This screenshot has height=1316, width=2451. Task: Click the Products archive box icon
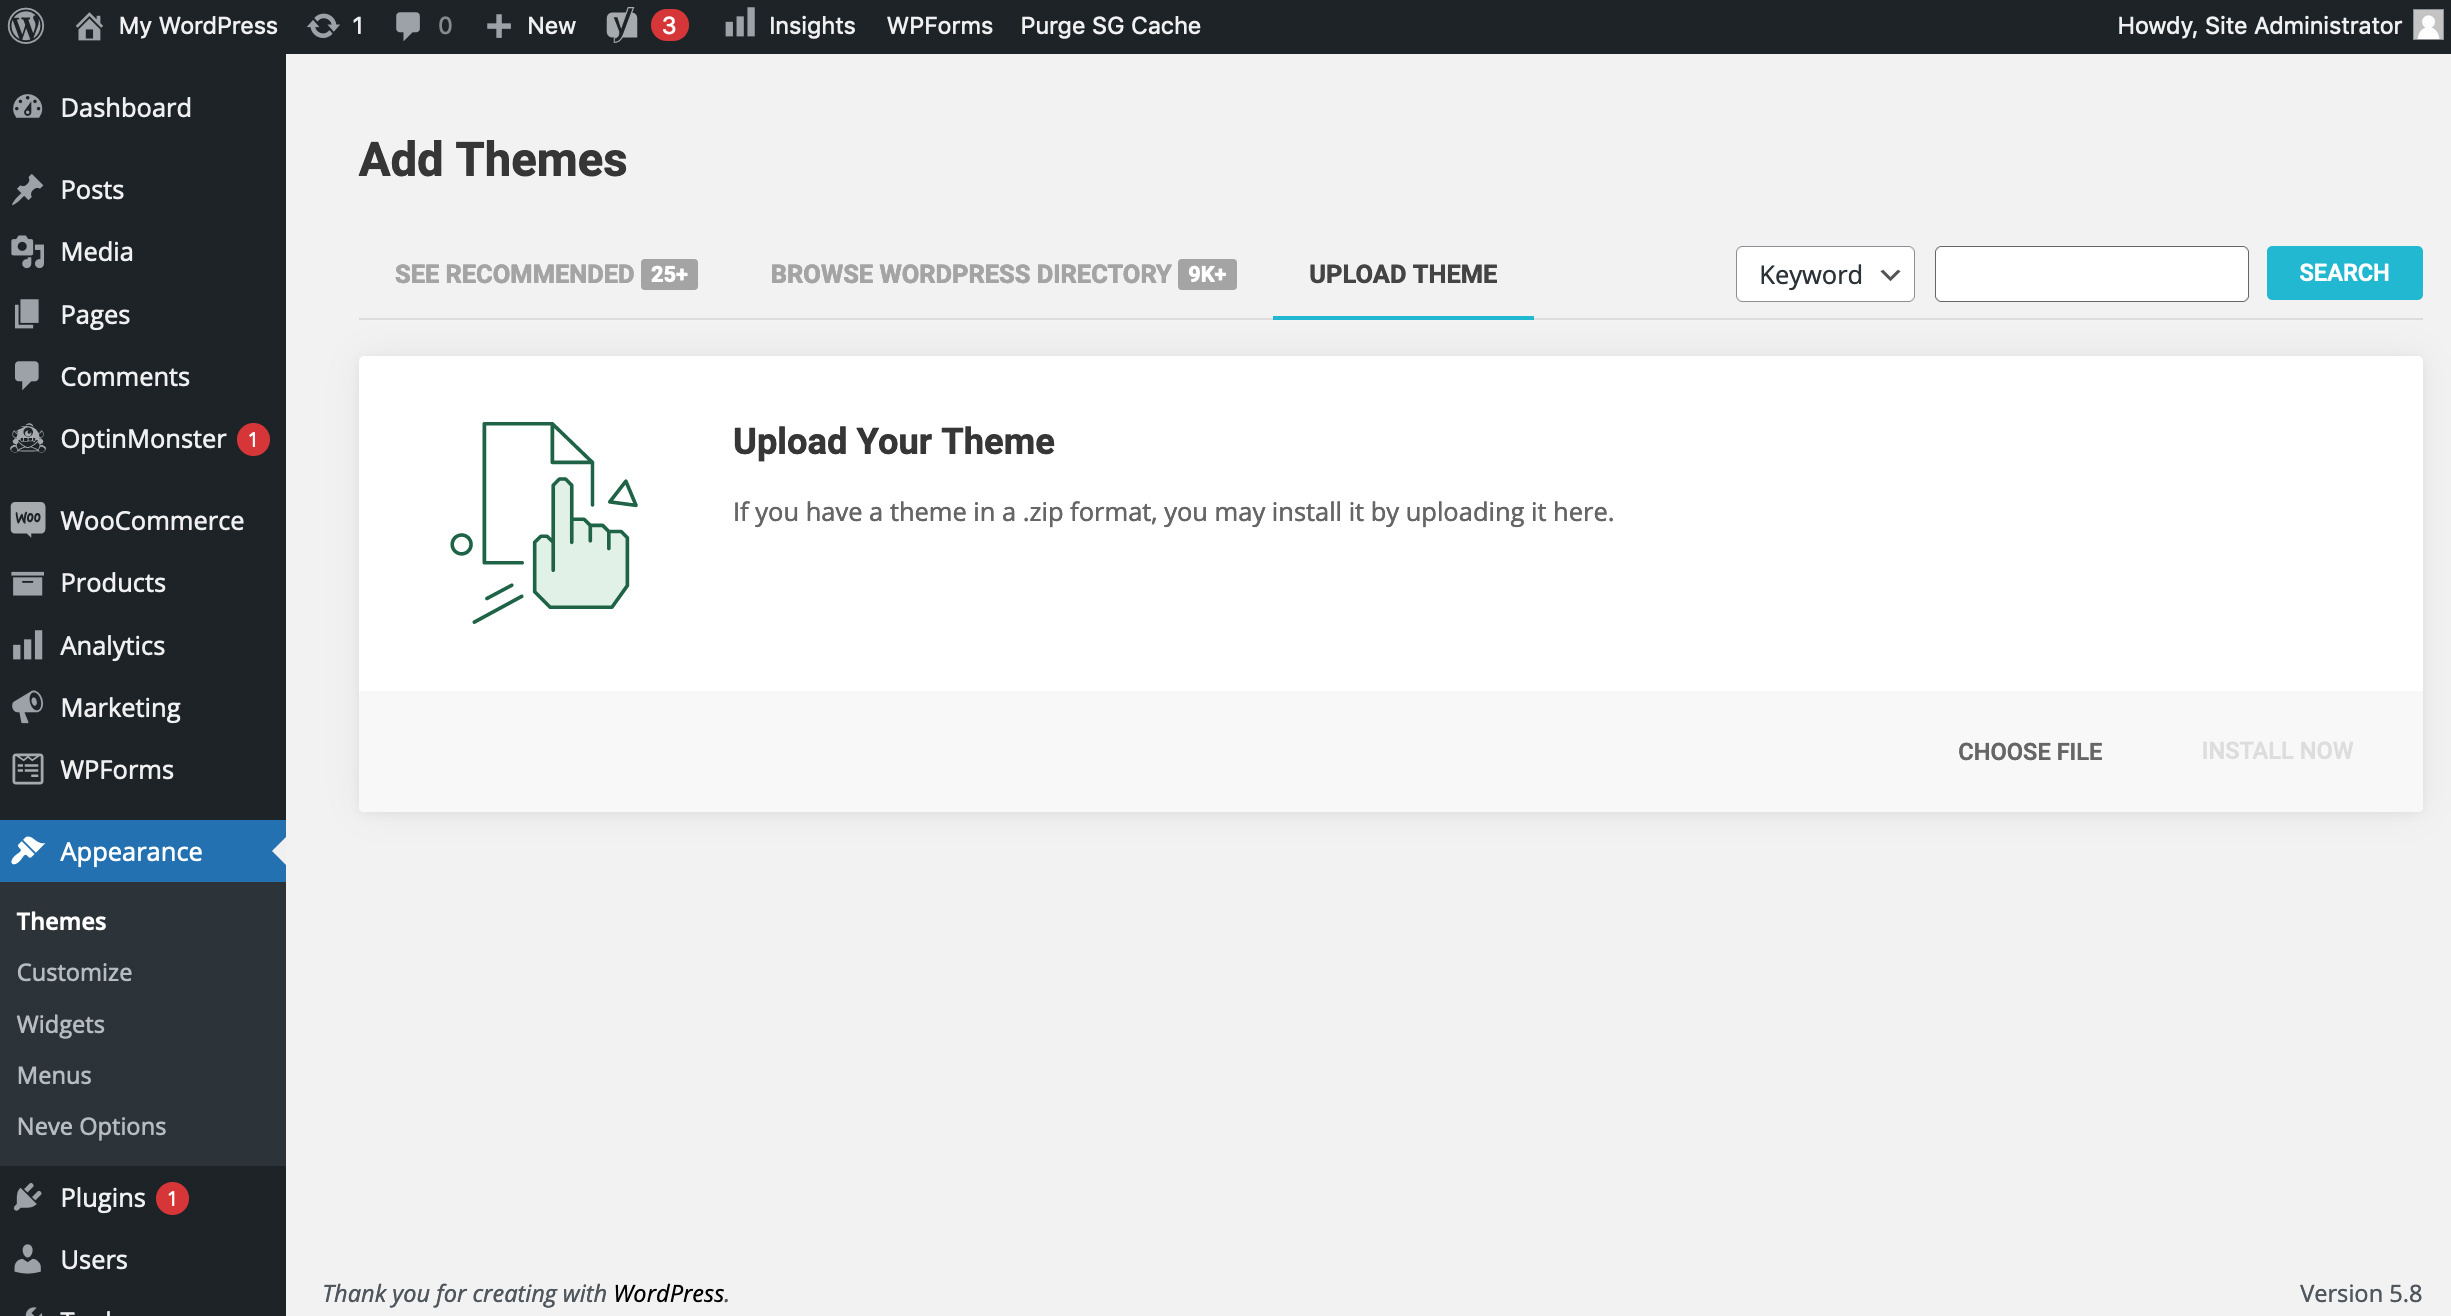pos(28,582)
